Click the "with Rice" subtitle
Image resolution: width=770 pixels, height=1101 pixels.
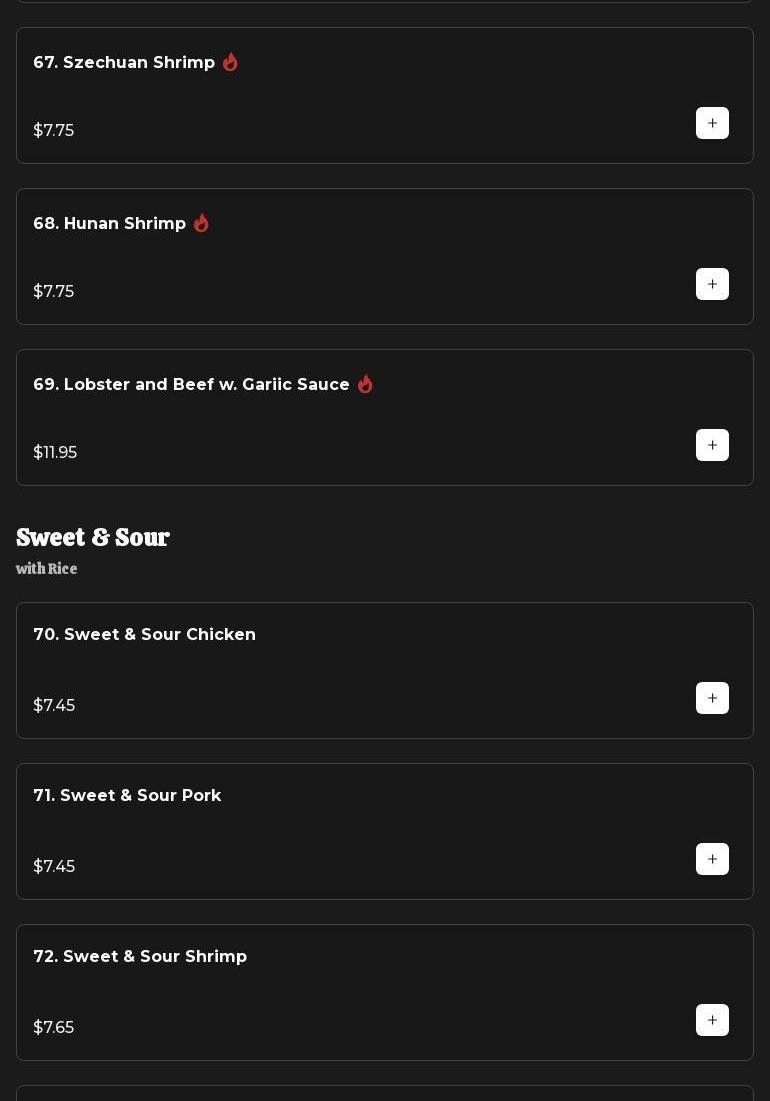(x=46, y=569)
